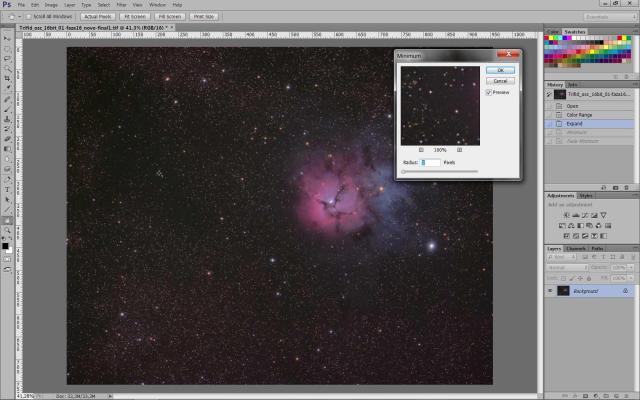The height and width of the screenshot is (400, 640).
Task: Uncheck the Preview checkbox in the Minimum dialog
Action: [488, 92]
